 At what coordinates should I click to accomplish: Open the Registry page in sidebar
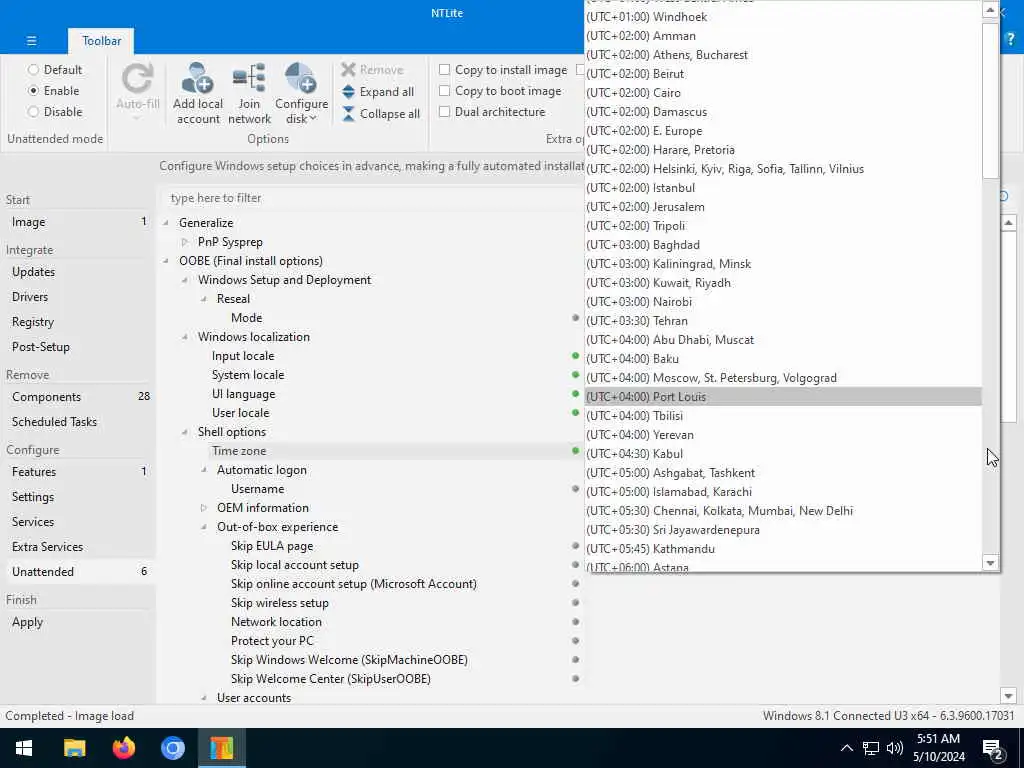[x=78, y=322]
